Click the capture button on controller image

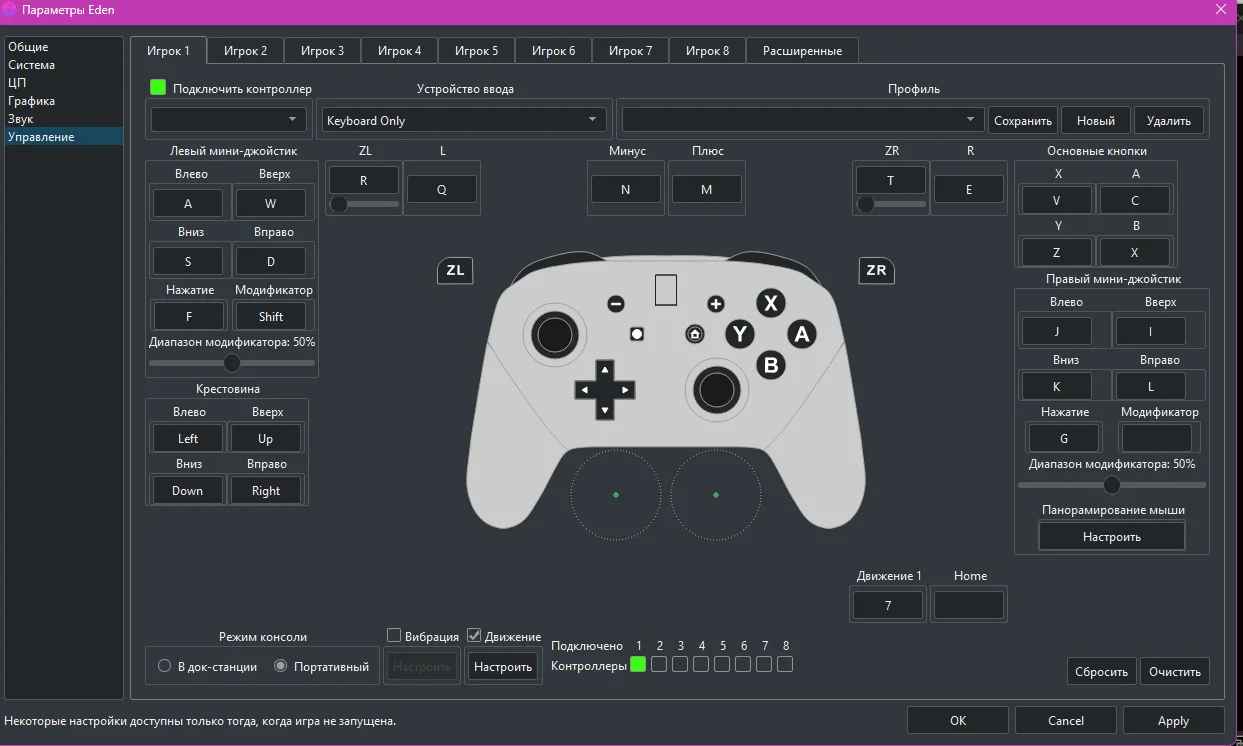pos(636,334)
